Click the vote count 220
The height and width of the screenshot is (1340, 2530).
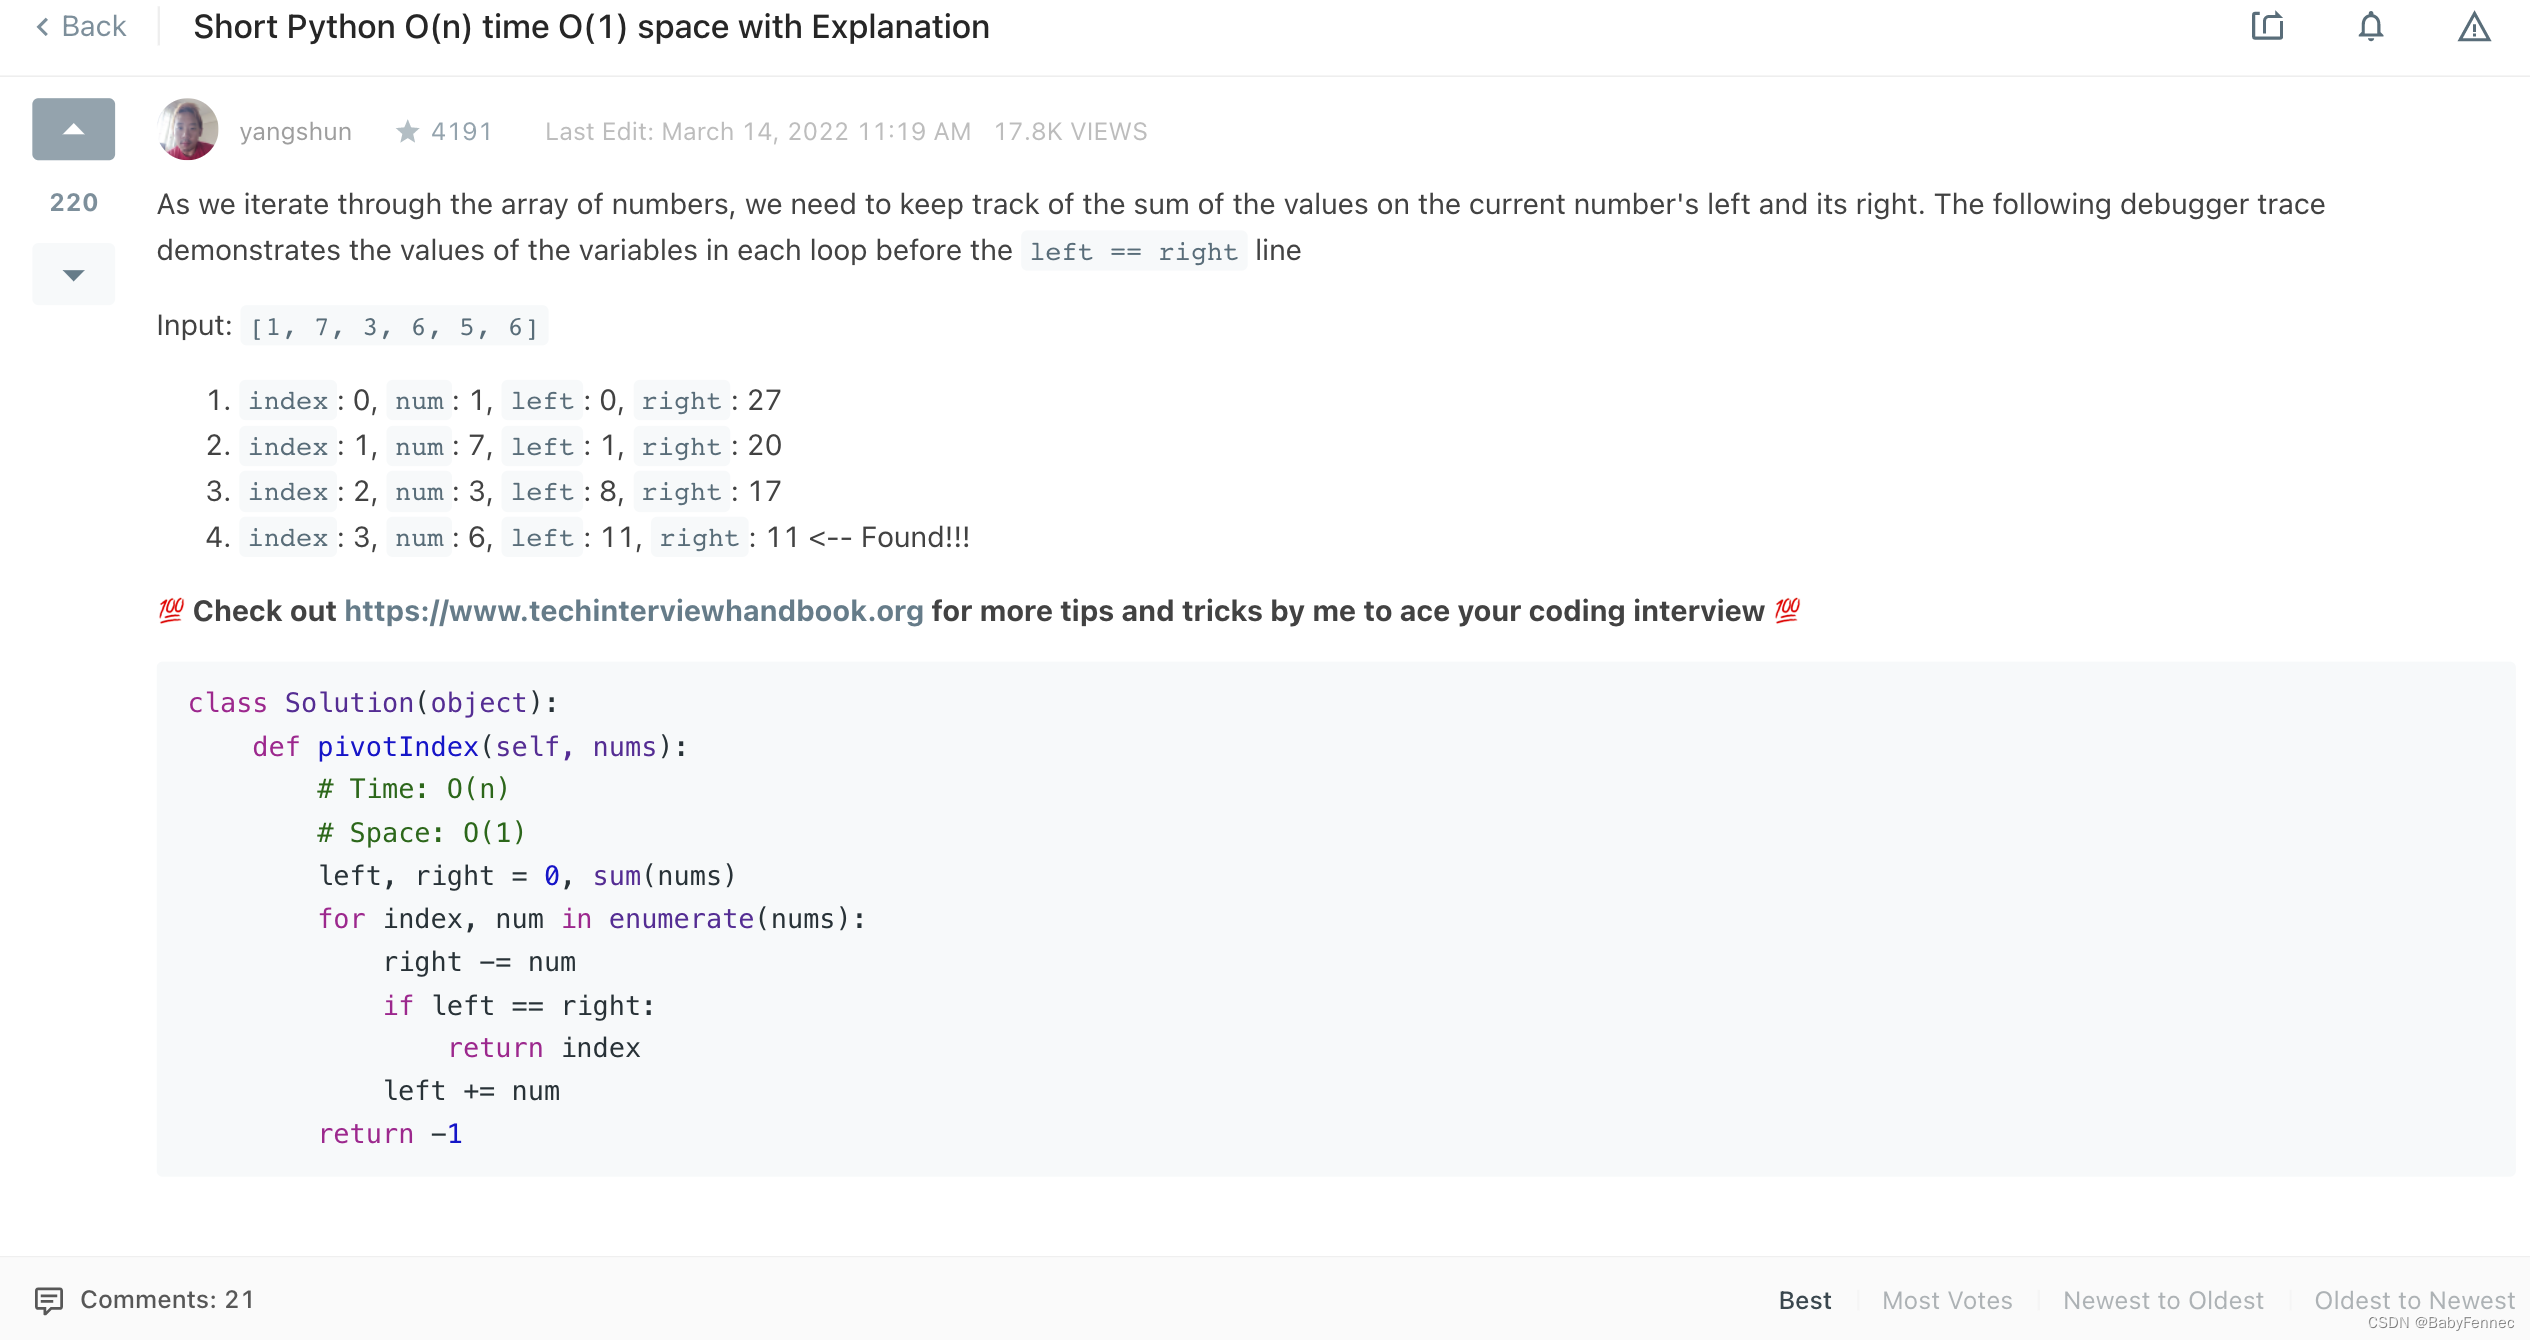click(x=73, y=203)
